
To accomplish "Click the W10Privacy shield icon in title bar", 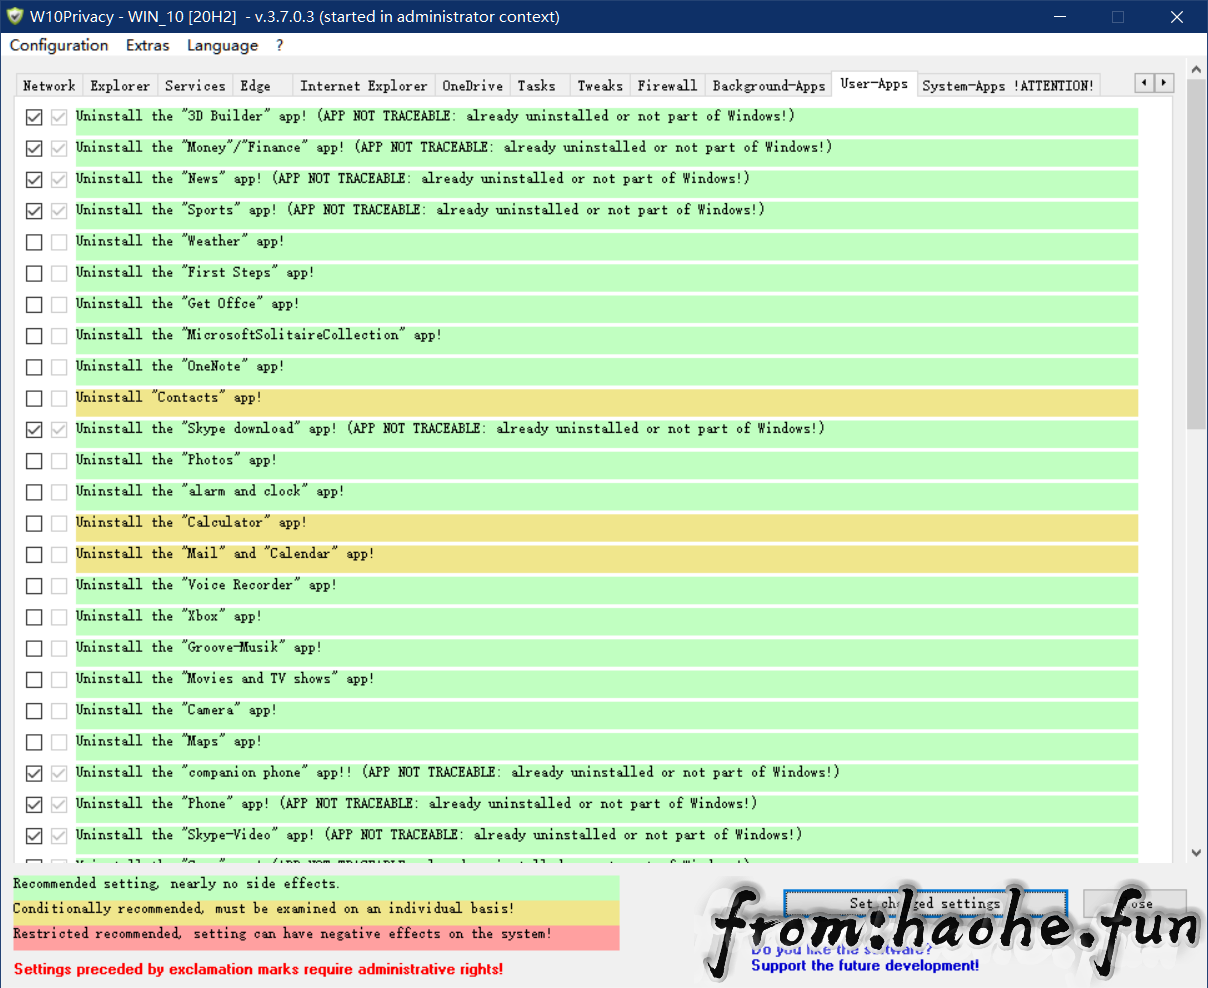I will click(x=14, y=16).
